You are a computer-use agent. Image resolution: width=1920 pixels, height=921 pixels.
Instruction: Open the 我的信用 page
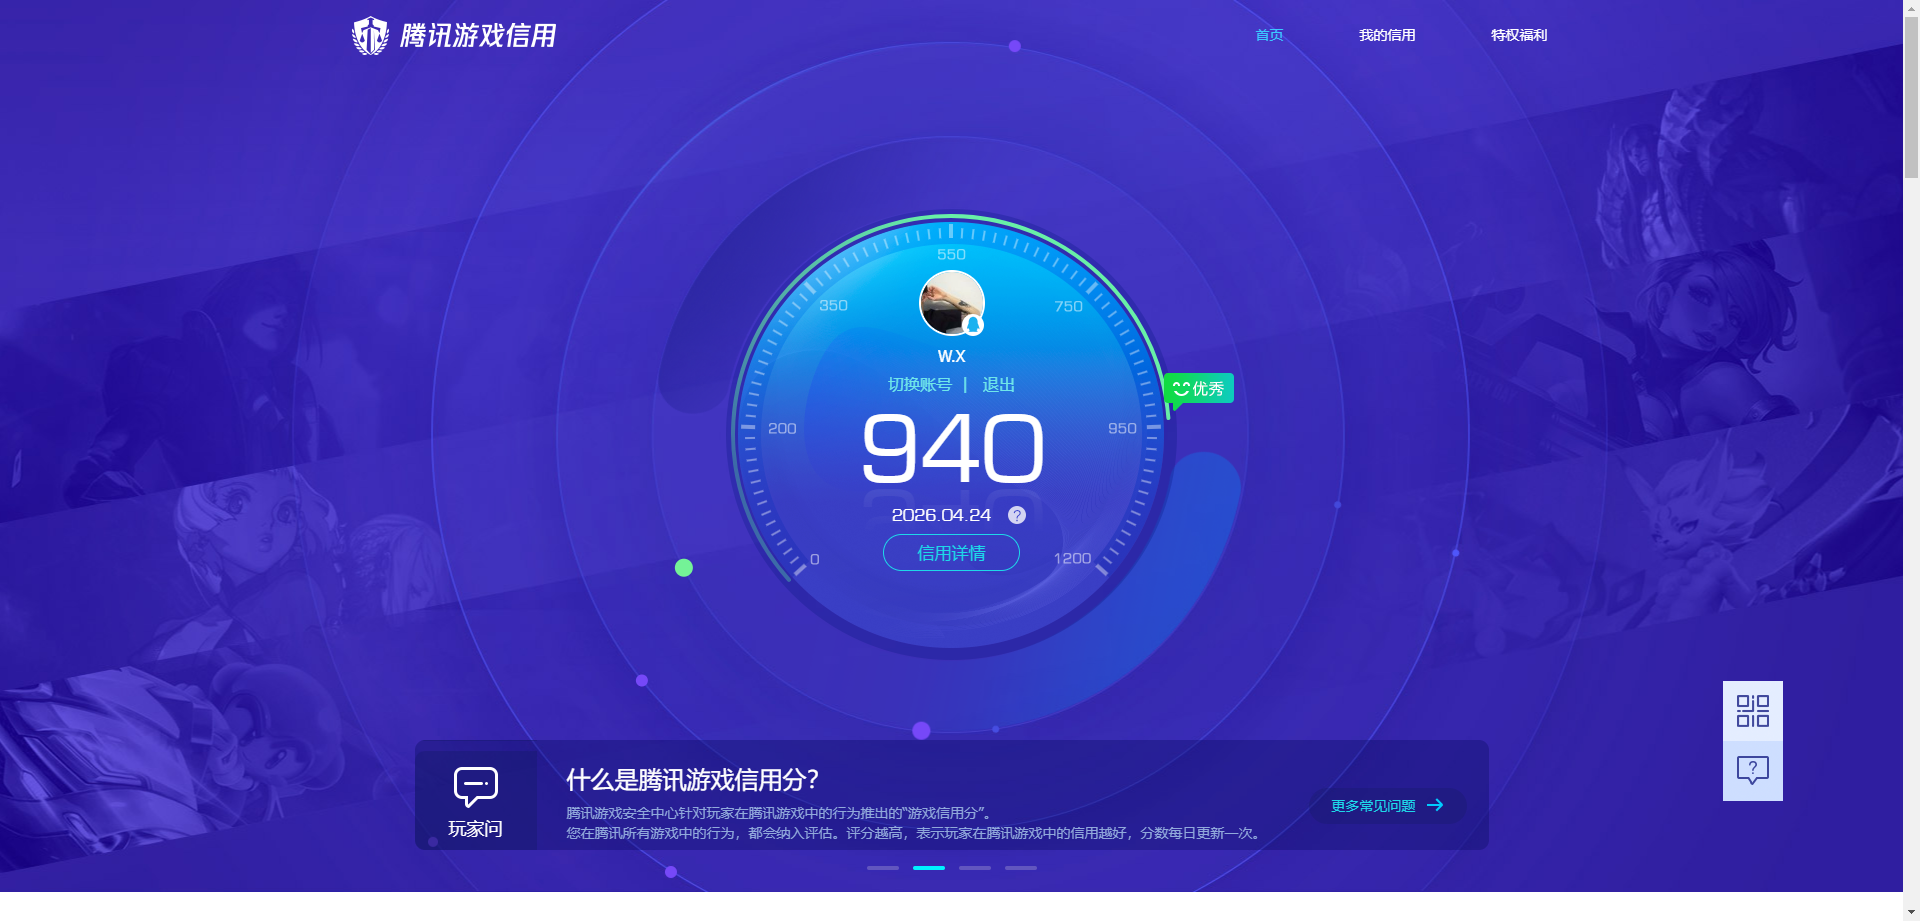click(x=1387, y=35)
